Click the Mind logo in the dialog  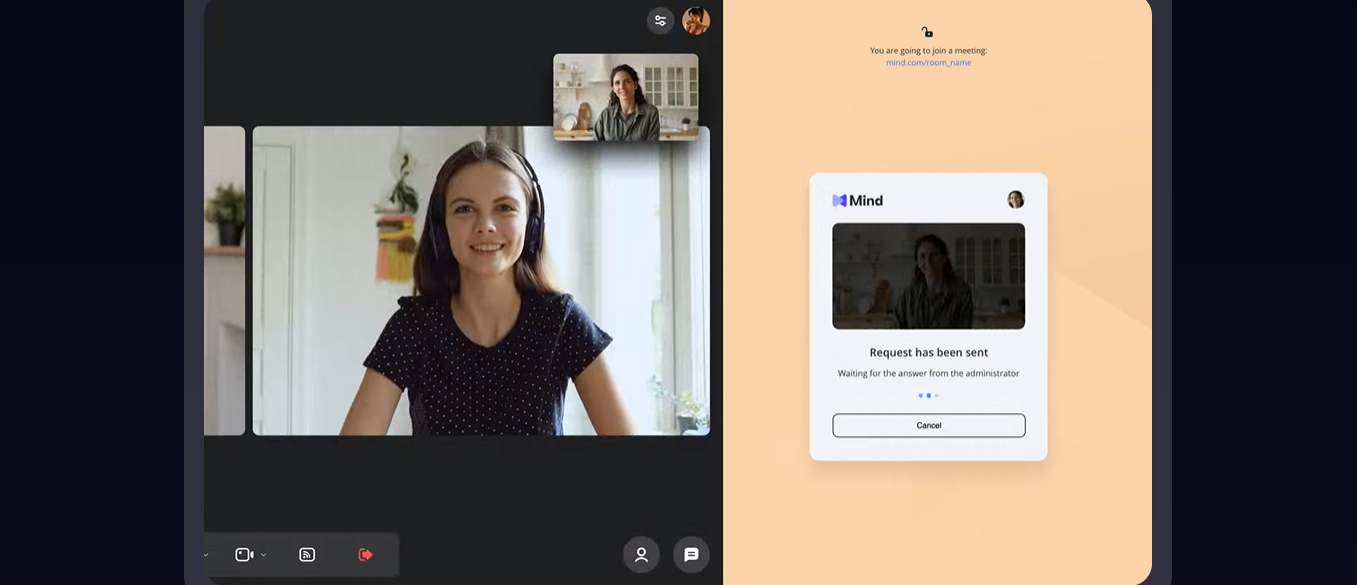click(857, 200)
